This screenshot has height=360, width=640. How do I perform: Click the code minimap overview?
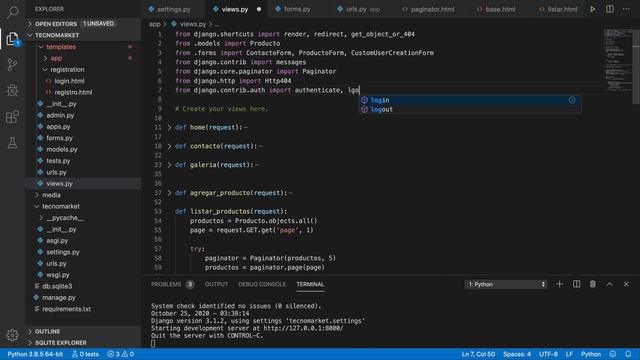pyautogui.click(x=618, y=61)
